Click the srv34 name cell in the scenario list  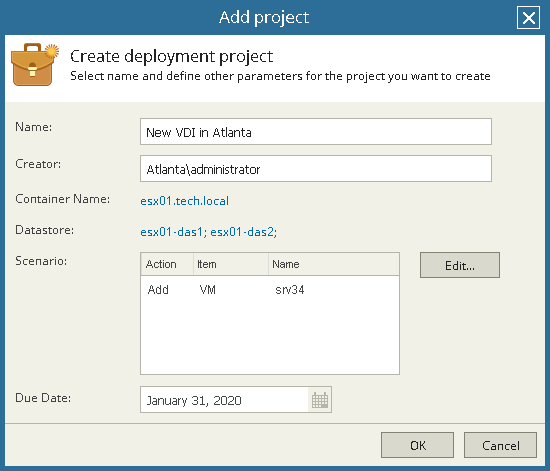pos(290,290)
